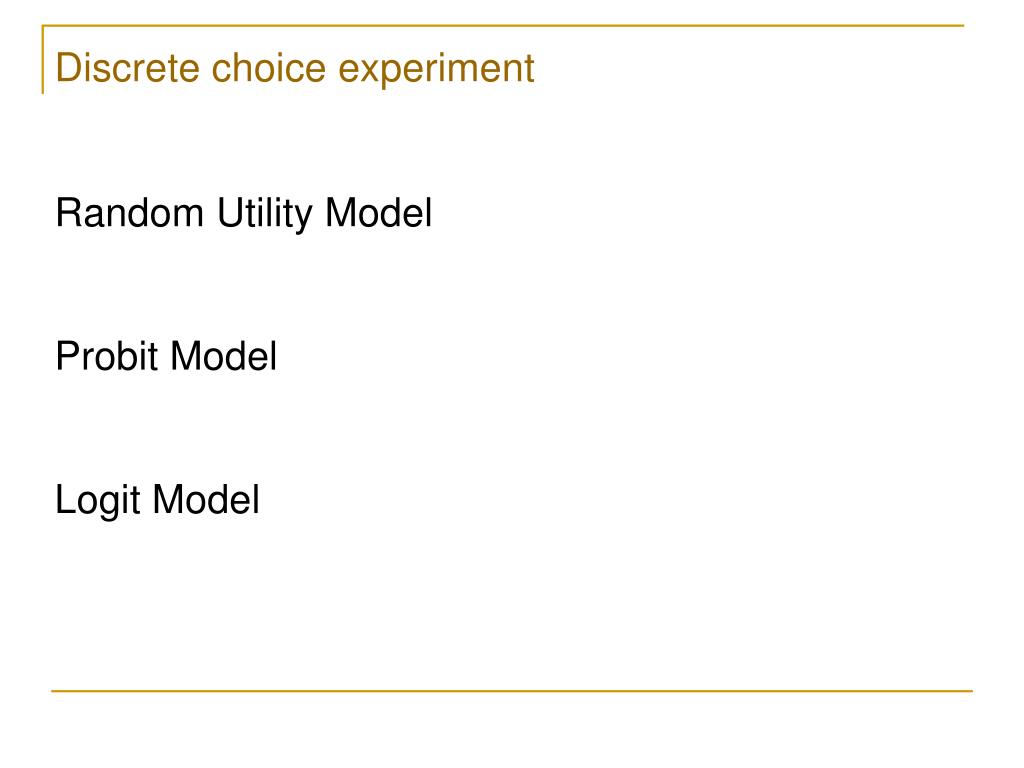This screenshot has width=1024, height=768.
Task: Click the word Utility
Action: 264,214
